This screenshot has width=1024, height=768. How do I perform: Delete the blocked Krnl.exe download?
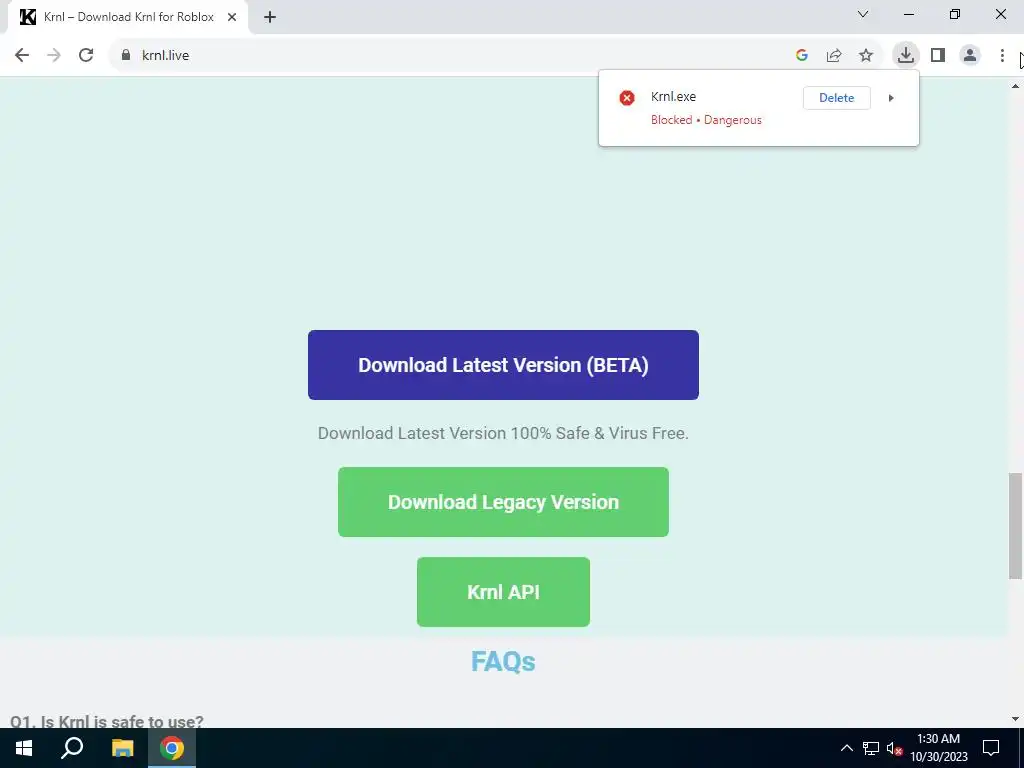(837, 98)
